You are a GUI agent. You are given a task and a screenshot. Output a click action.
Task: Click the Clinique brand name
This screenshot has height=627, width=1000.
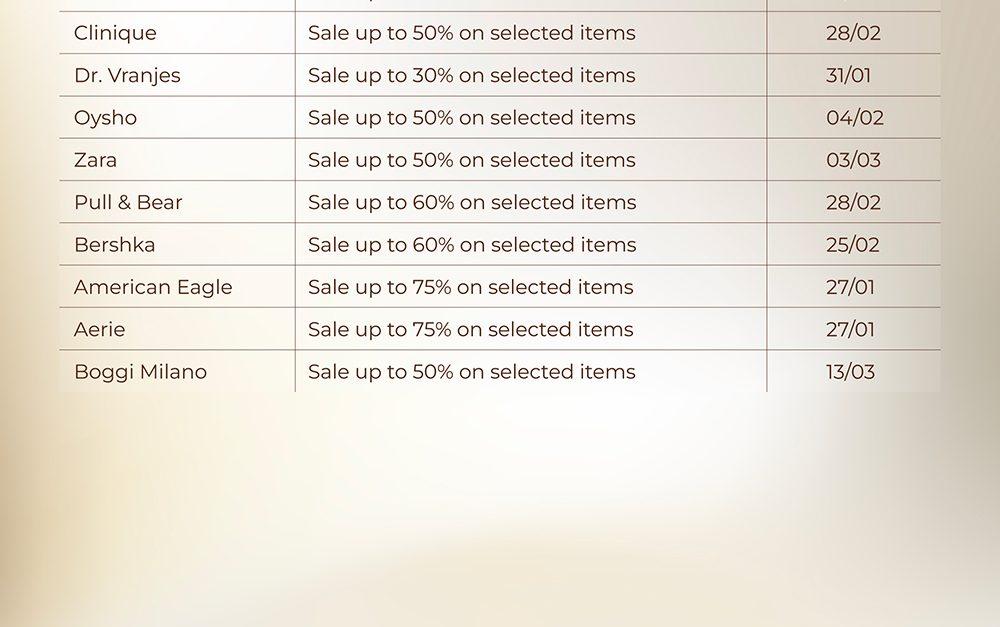coord(115,33)
